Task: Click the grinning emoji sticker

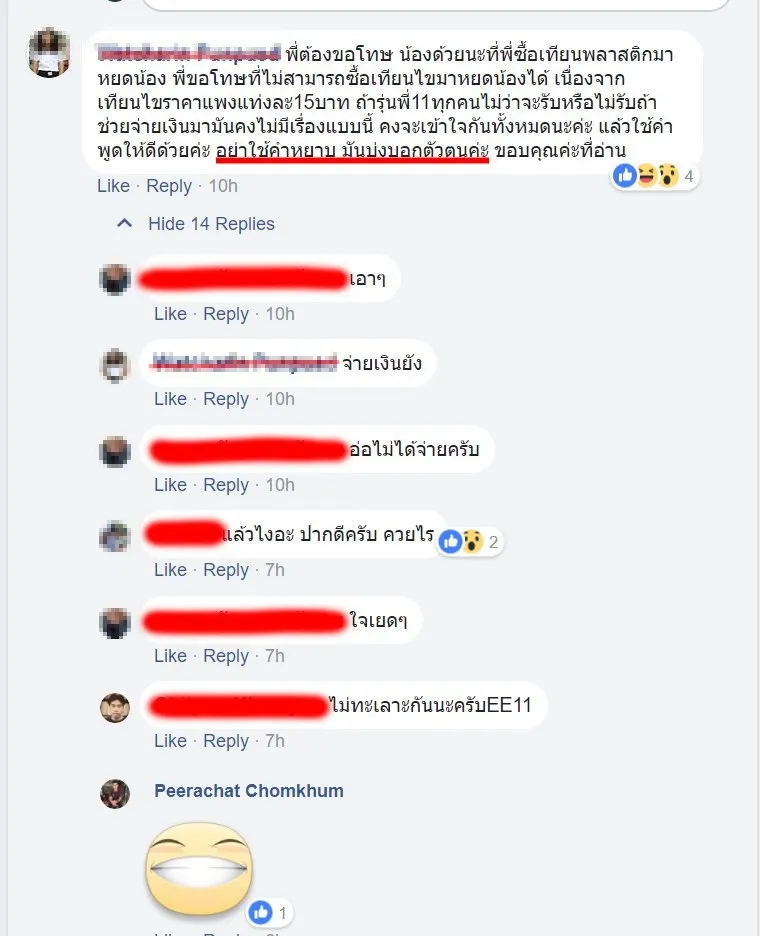Action: point(199,869)
